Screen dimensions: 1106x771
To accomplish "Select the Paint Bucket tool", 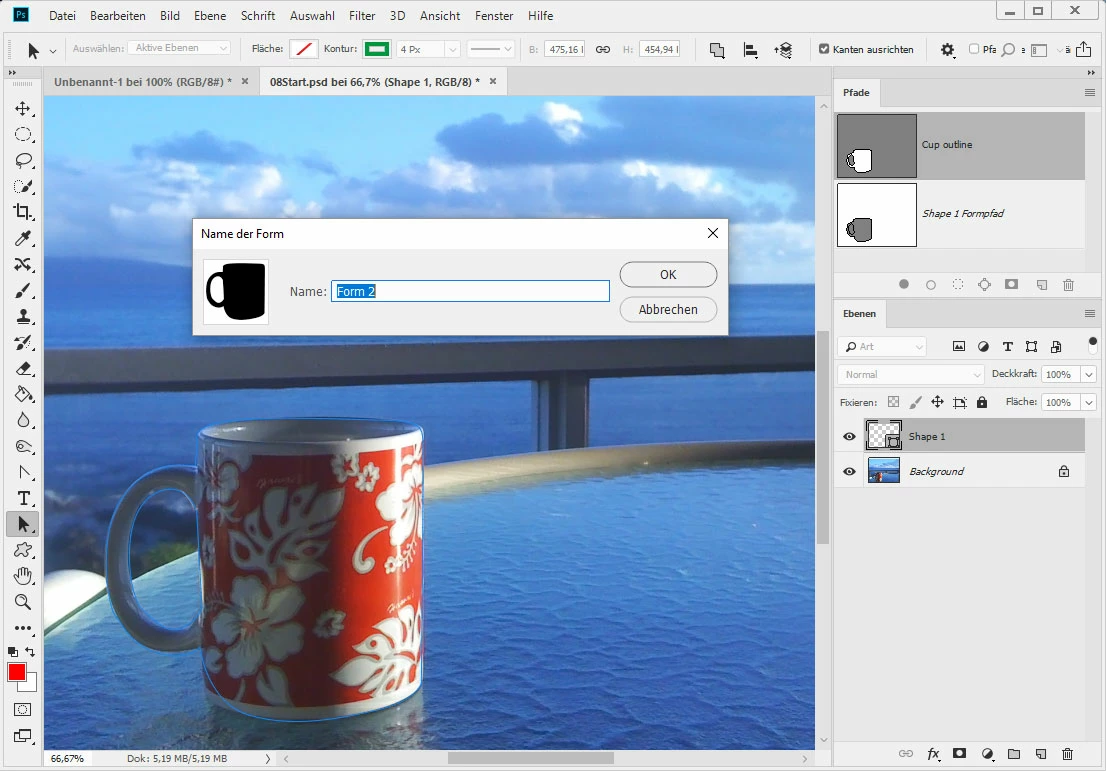I will 23,394.
